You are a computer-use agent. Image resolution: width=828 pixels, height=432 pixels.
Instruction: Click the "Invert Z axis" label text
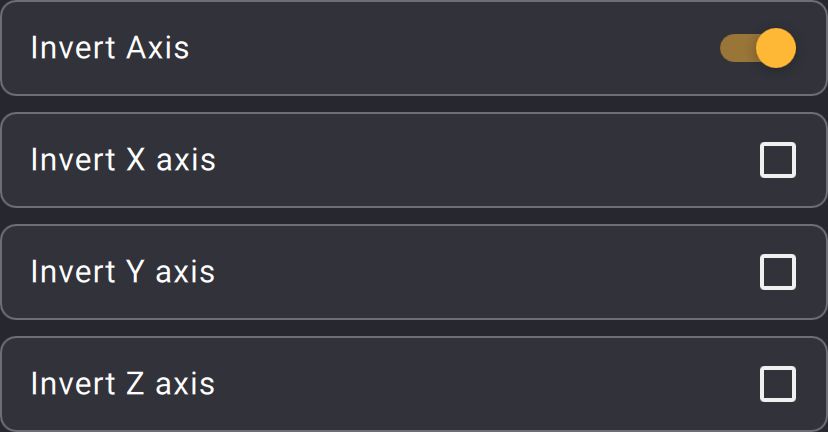tap(123, 384)
